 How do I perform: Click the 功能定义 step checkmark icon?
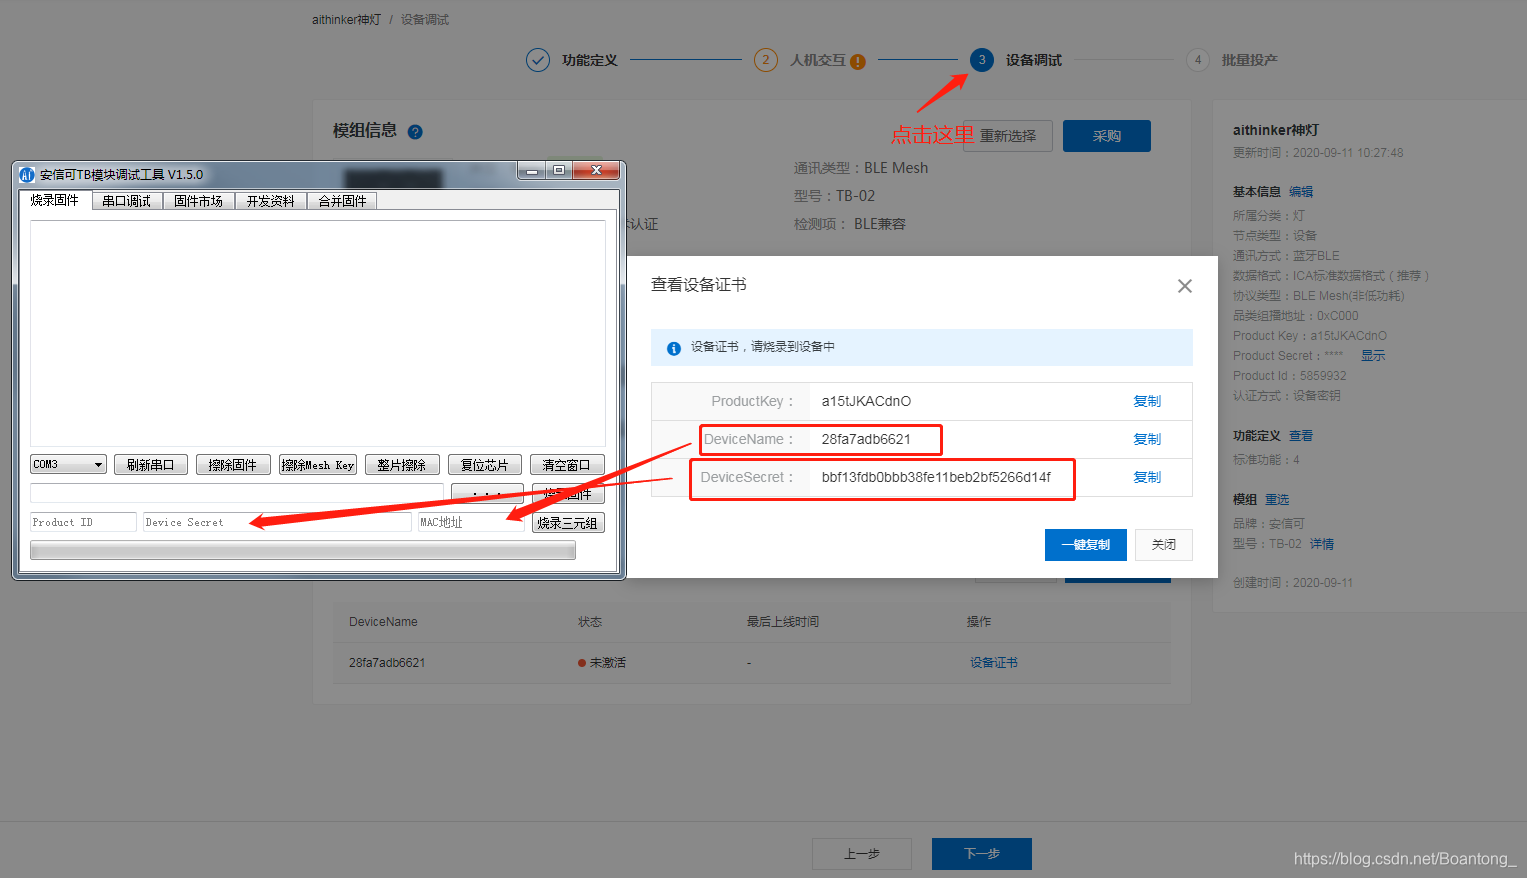tap(538, 60)
